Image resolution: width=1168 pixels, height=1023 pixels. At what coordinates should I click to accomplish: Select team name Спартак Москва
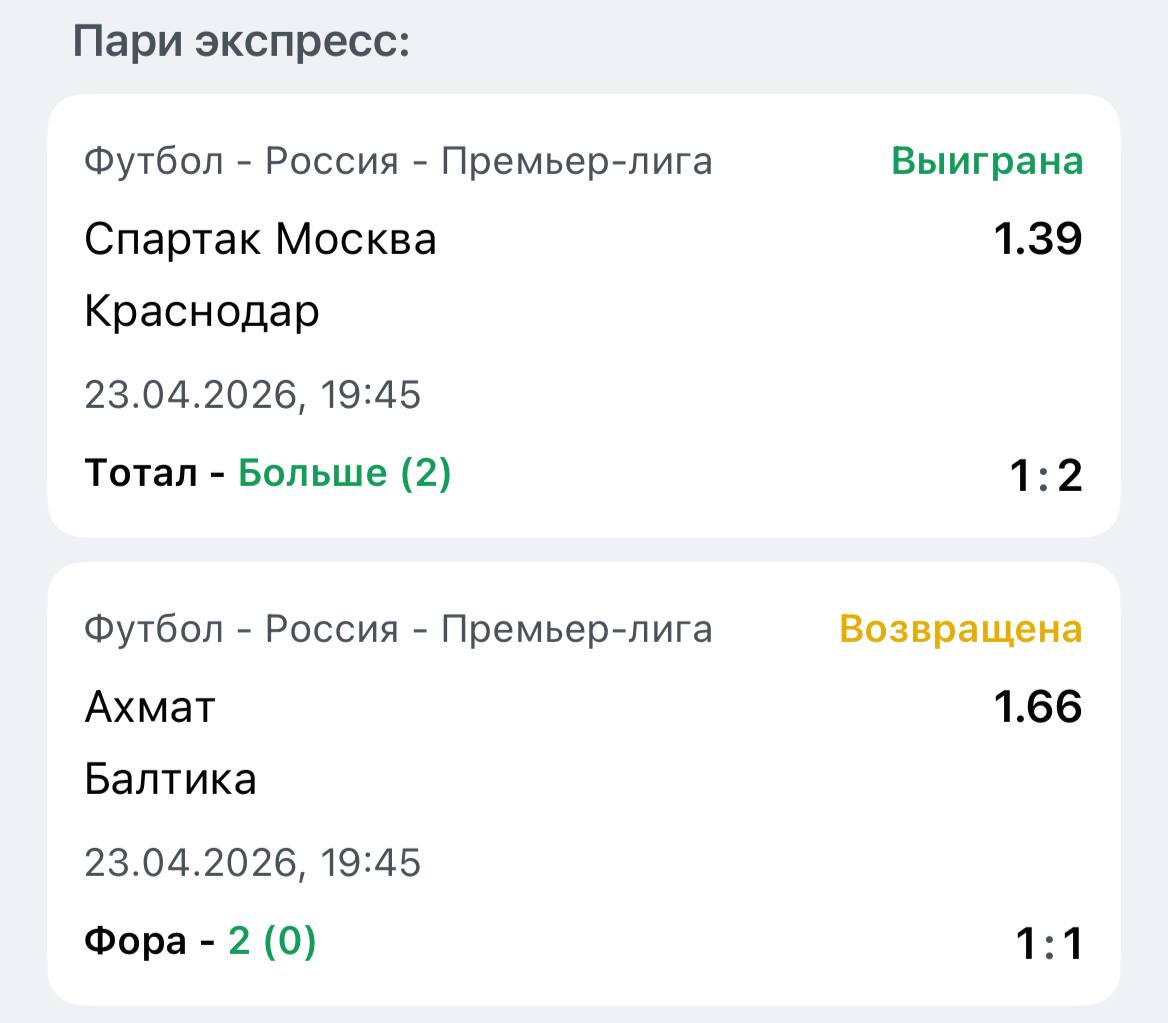pyautogui.click(x=260, y=240)
